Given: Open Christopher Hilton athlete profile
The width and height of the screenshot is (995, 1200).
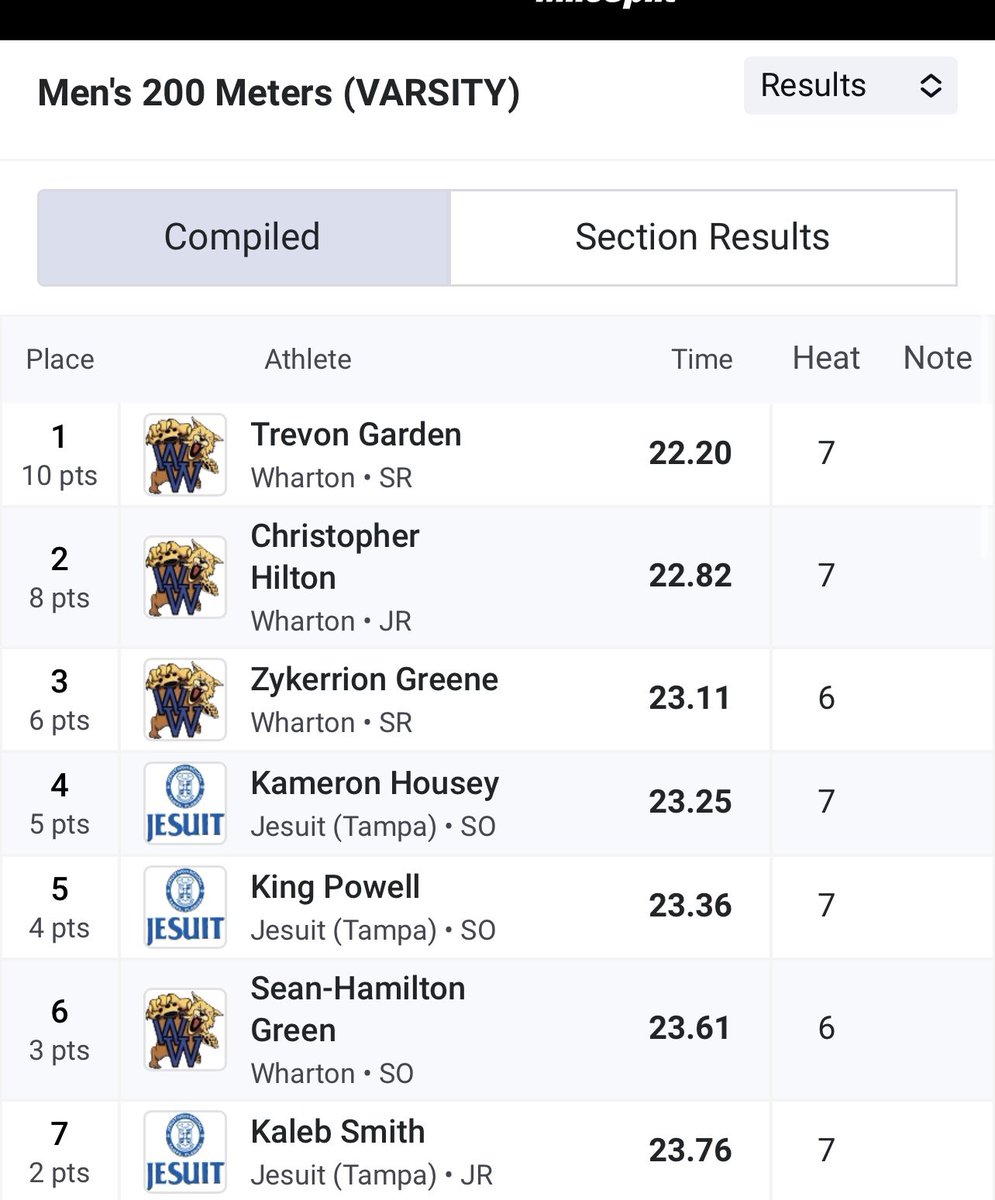Looking at the screenshot, I should (335, 557).
